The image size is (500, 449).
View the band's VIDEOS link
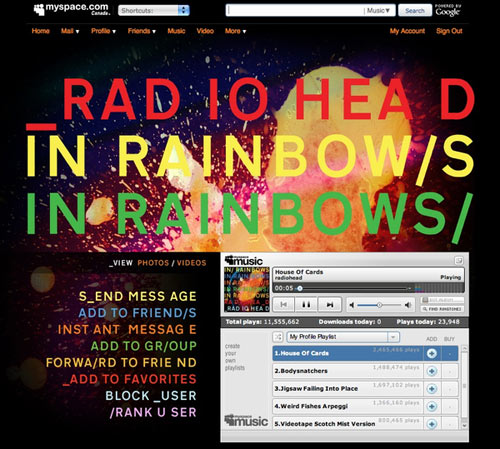[x=191, y=263]
